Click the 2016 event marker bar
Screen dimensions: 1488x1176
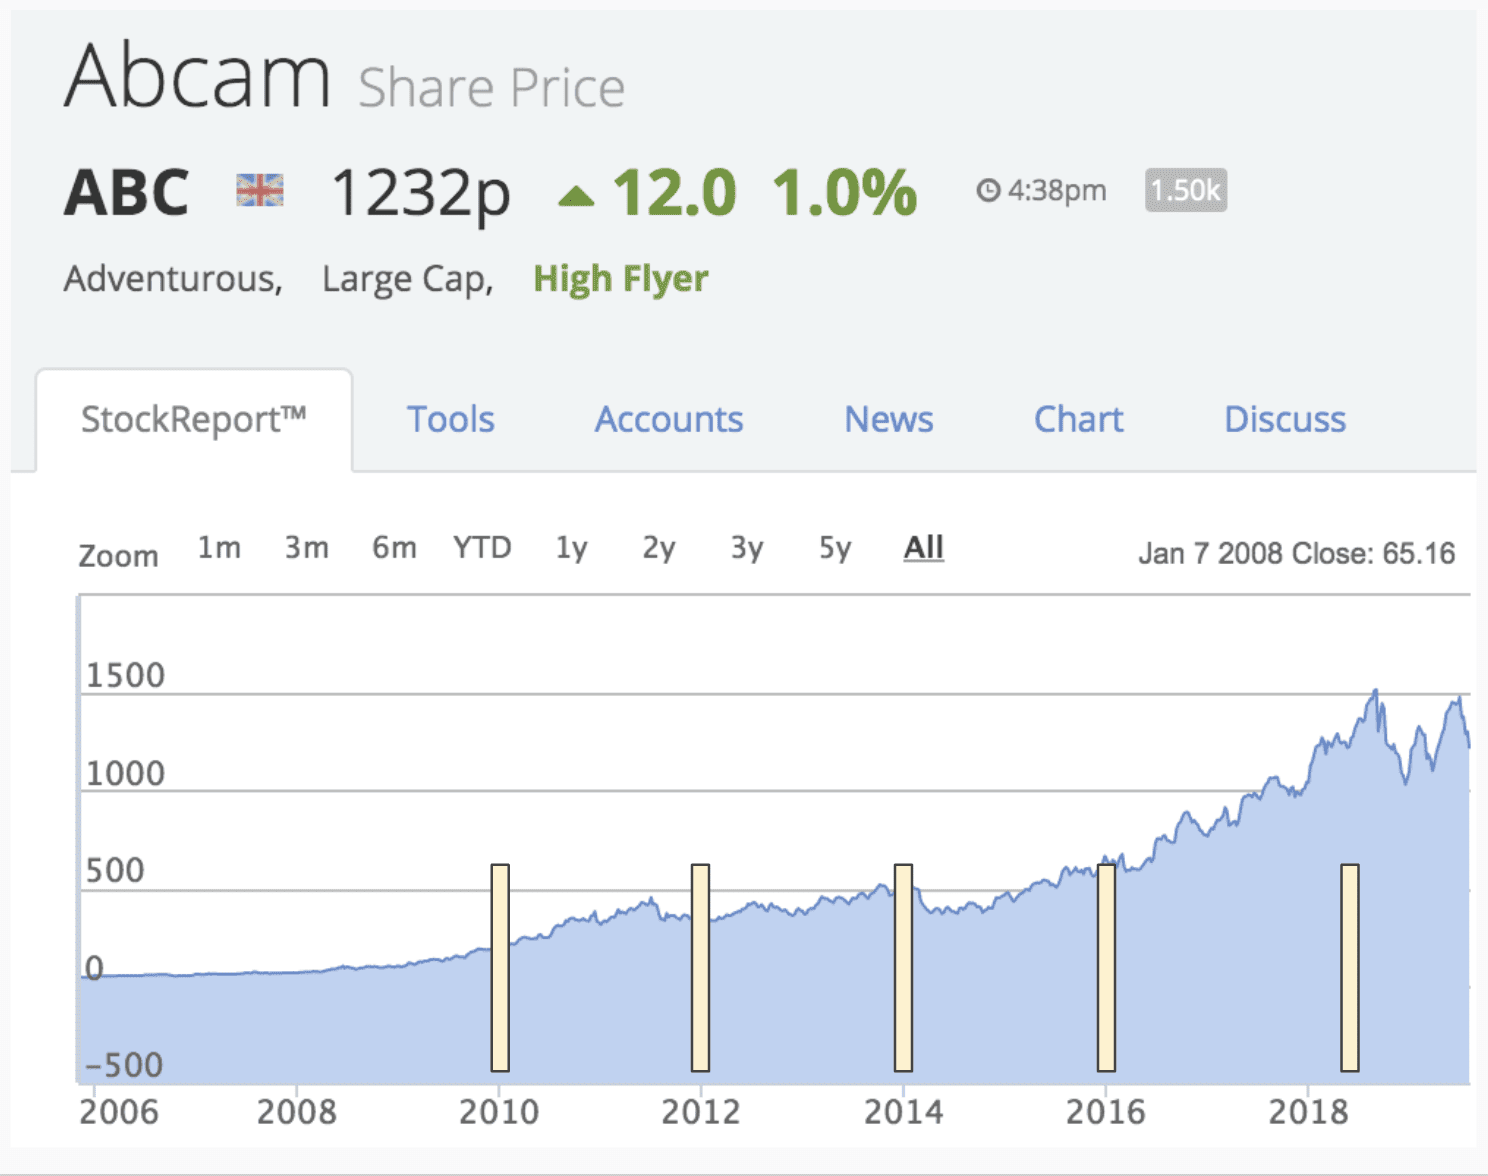click(1106, 968)
